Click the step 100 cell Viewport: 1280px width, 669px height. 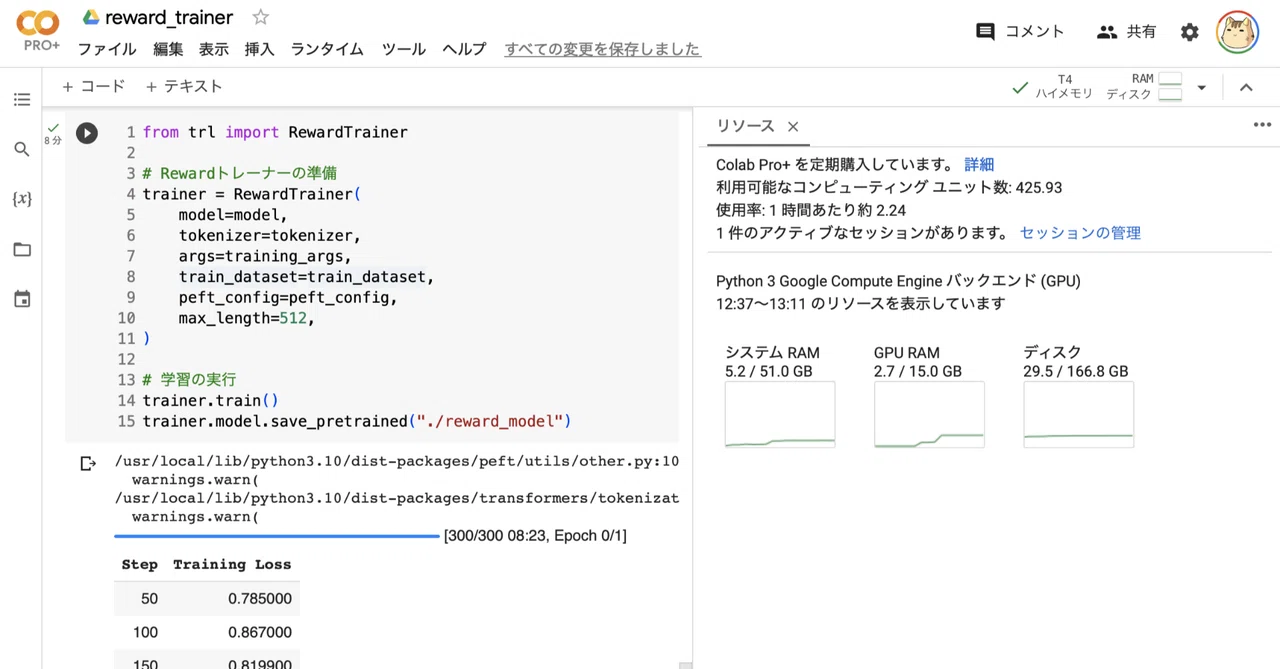pos(145,633)
